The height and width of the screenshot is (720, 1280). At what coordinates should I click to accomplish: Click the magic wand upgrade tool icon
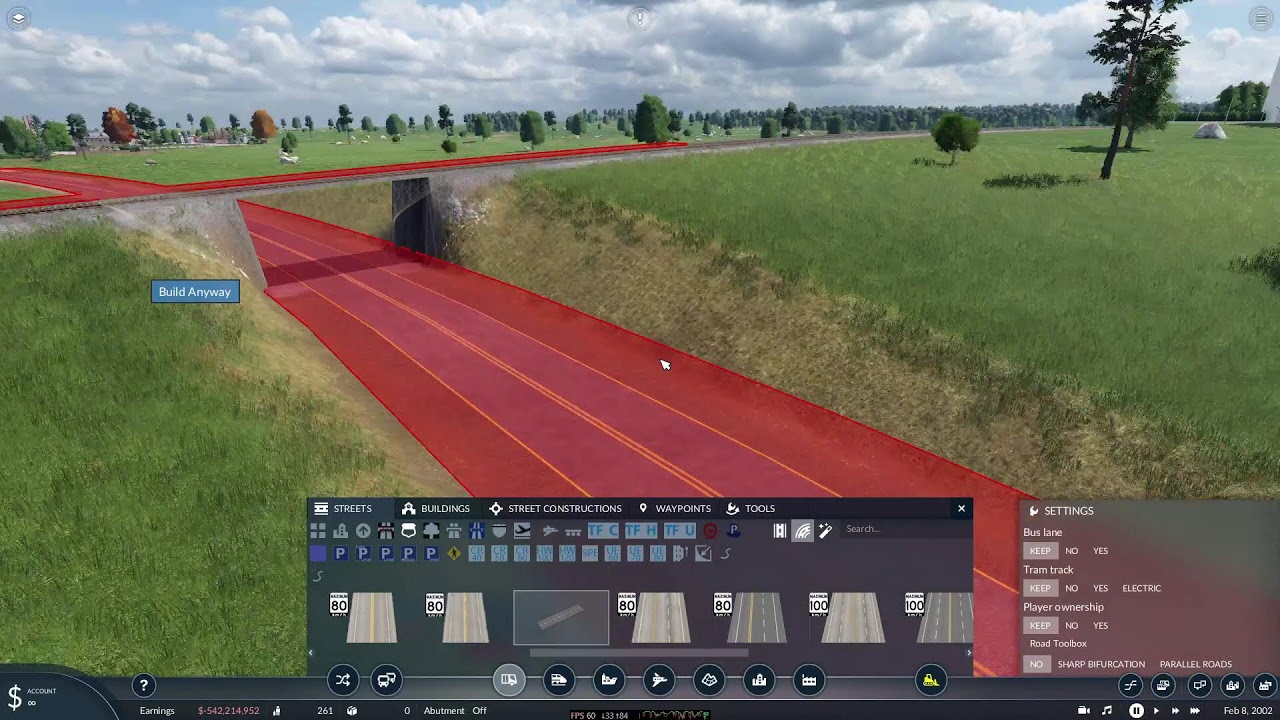coord(825,531)
